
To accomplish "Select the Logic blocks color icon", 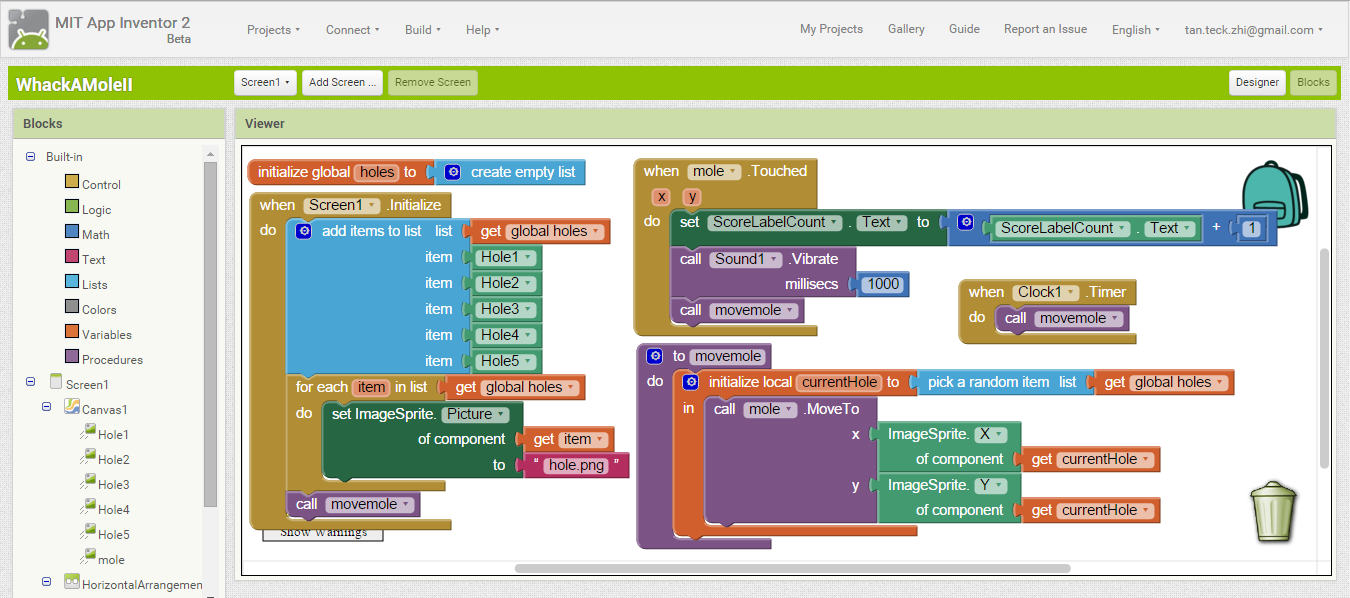I will [x=72, y=206].
